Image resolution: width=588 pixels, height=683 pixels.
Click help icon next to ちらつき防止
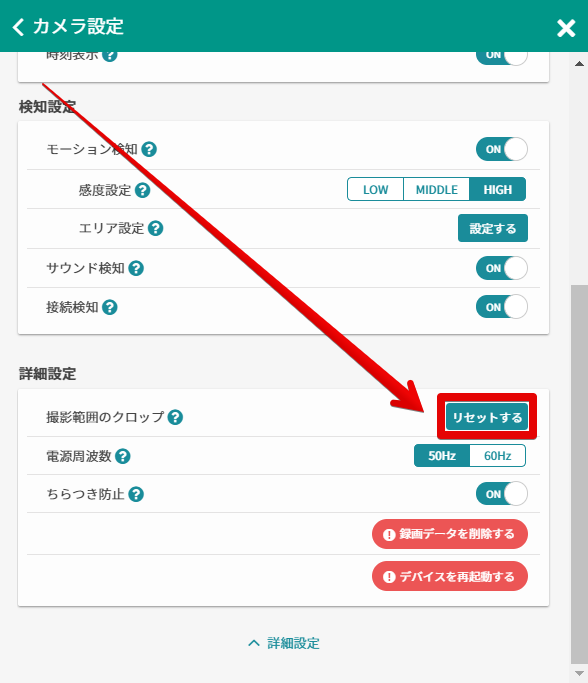pos(136,494)
